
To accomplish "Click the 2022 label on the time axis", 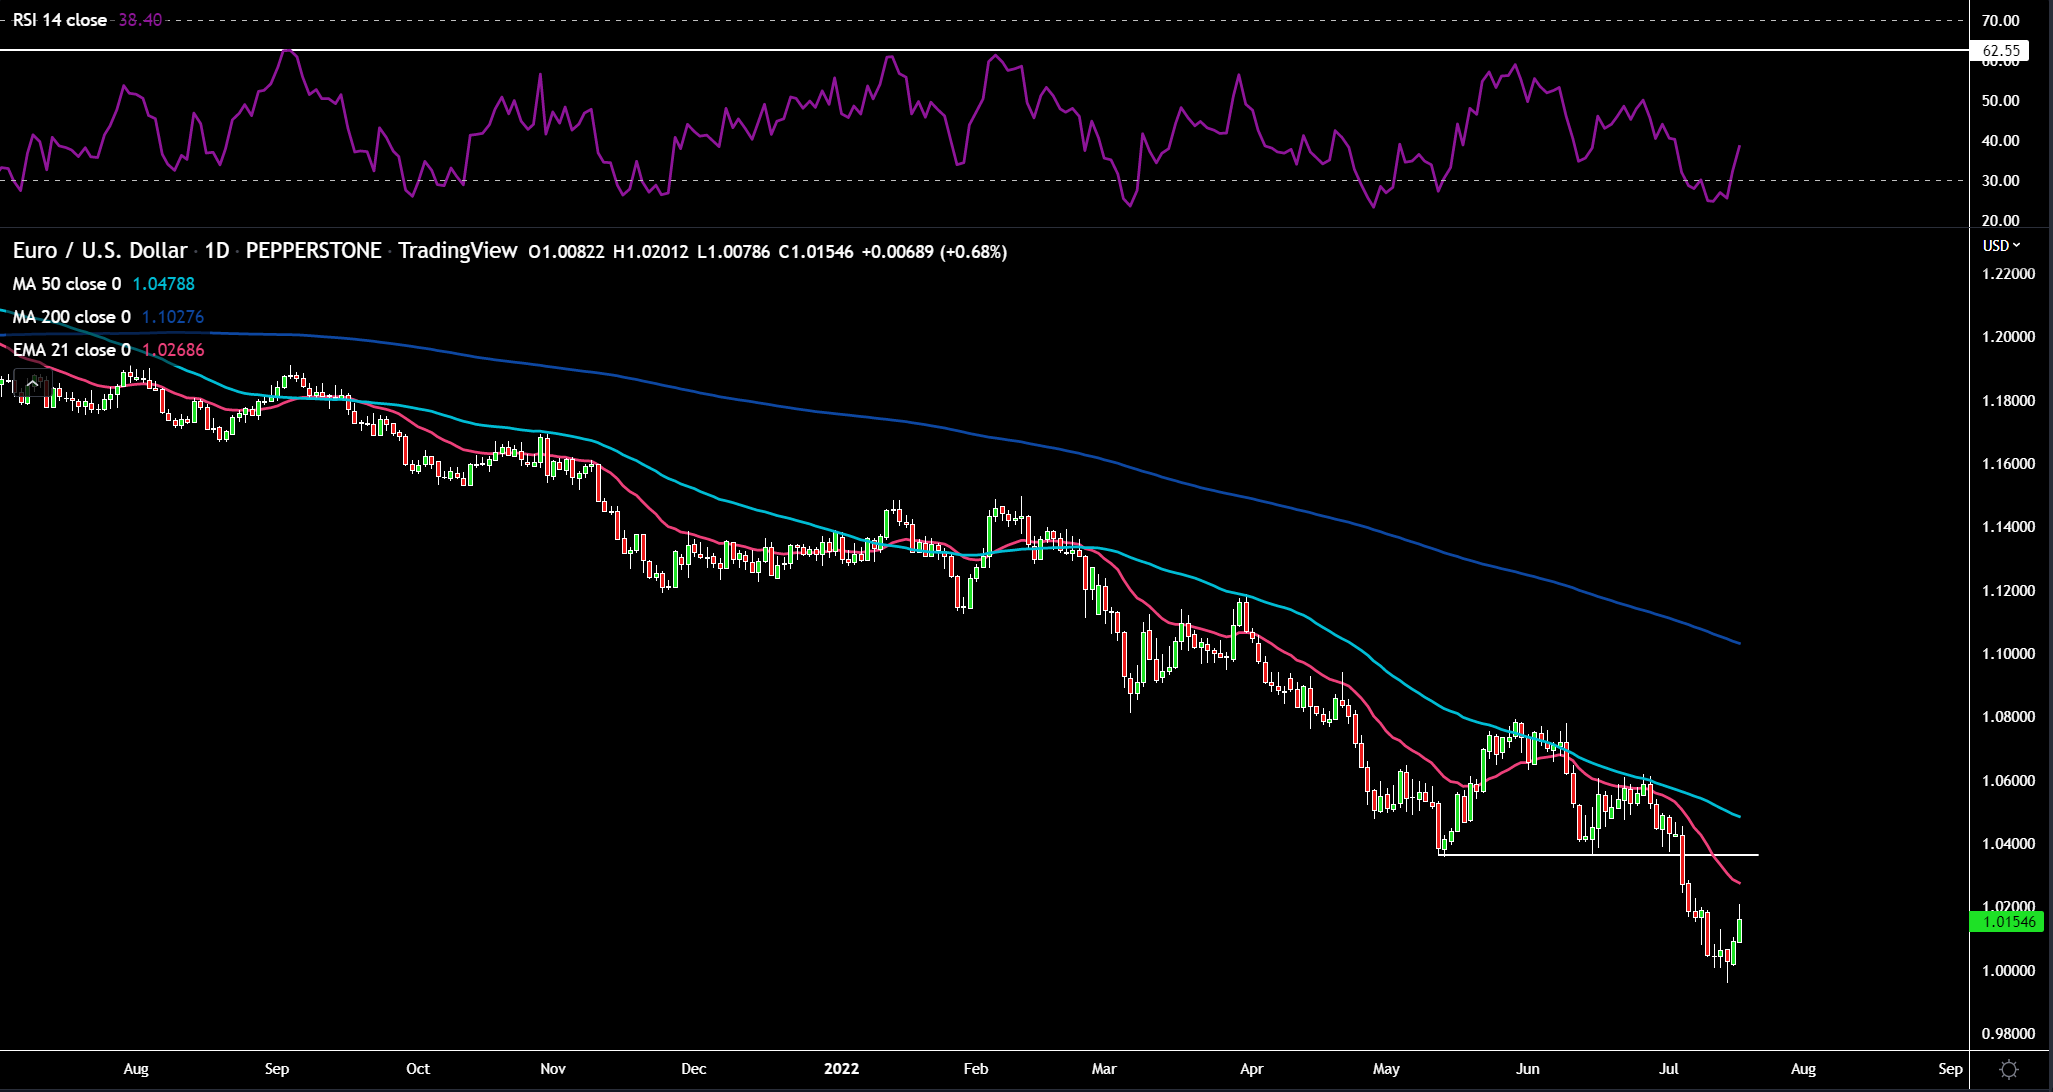I will click(841, 1069).
